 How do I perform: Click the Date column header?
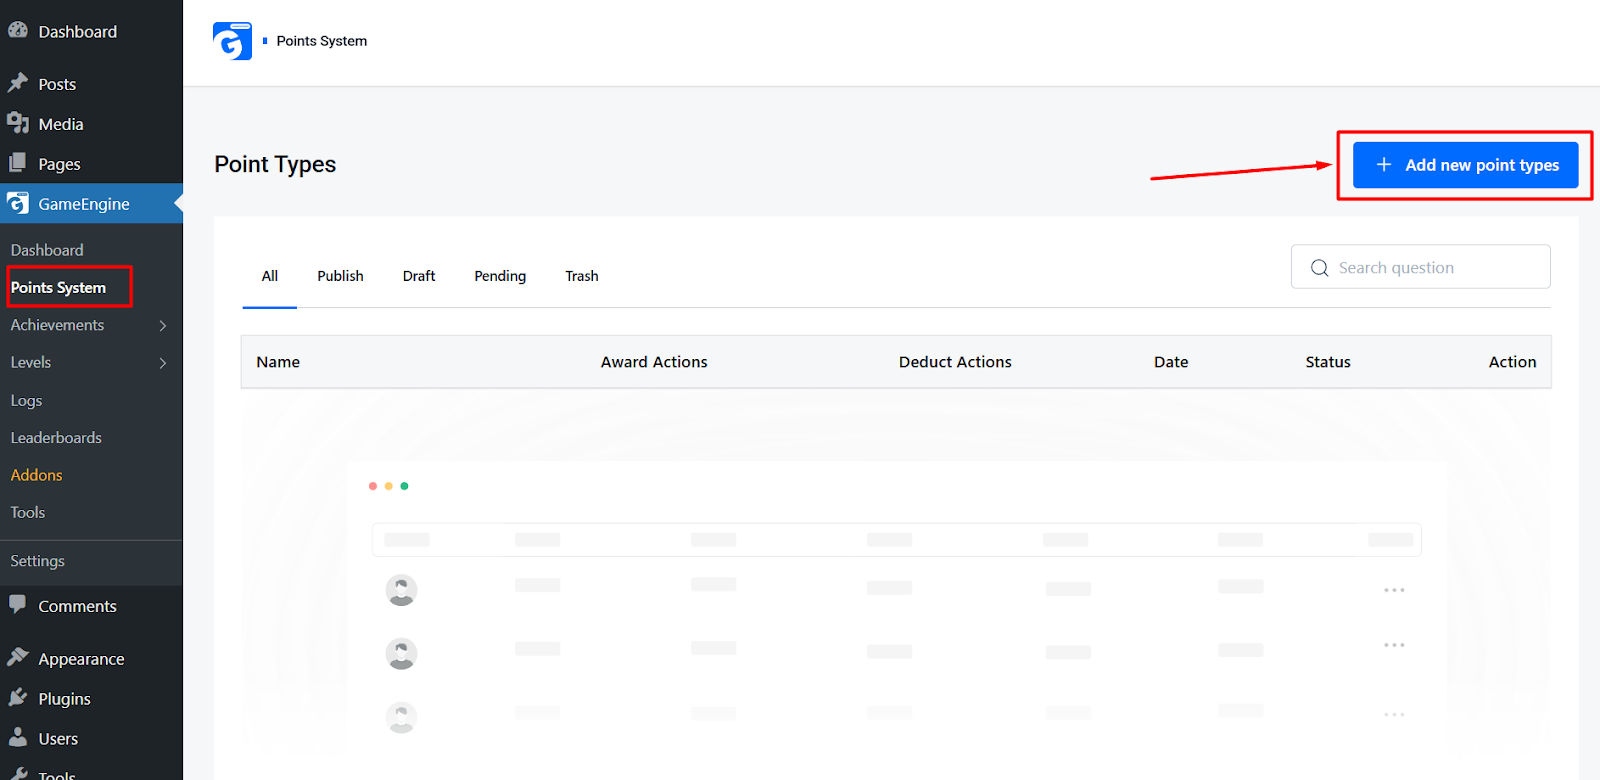(1171, 362)
